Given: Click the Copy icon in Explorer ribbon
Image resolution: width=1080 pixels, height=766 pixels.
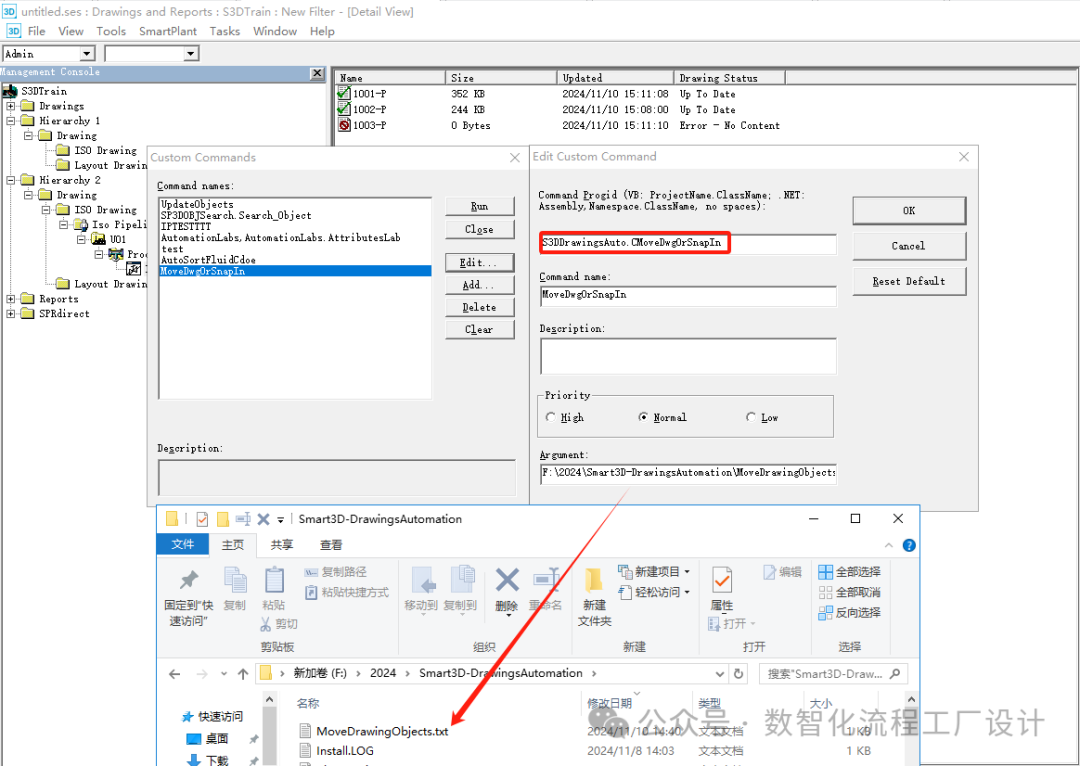Looking at the screenshot, I should click(x=235, y=580).
